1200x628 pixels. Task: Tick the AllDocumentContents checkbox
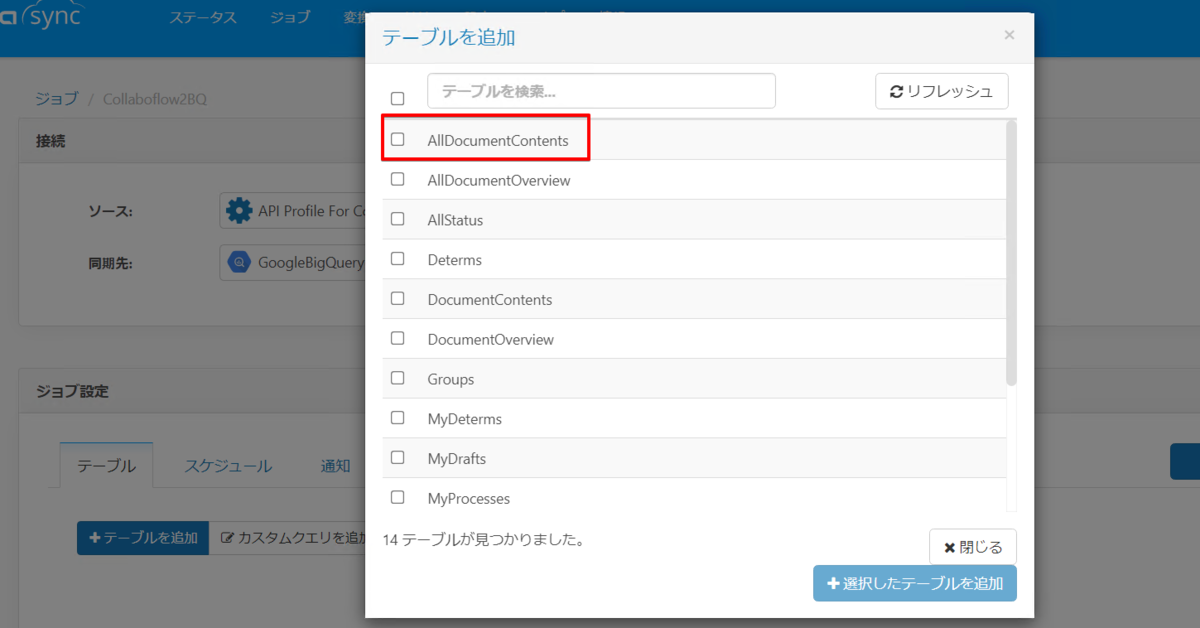click(x=398, y=139)
